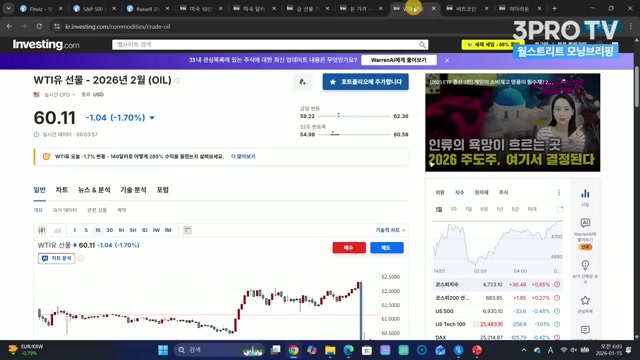Select the 1W chart interval
This screenshot has height=360, width=640.
(x=156, y=230)
